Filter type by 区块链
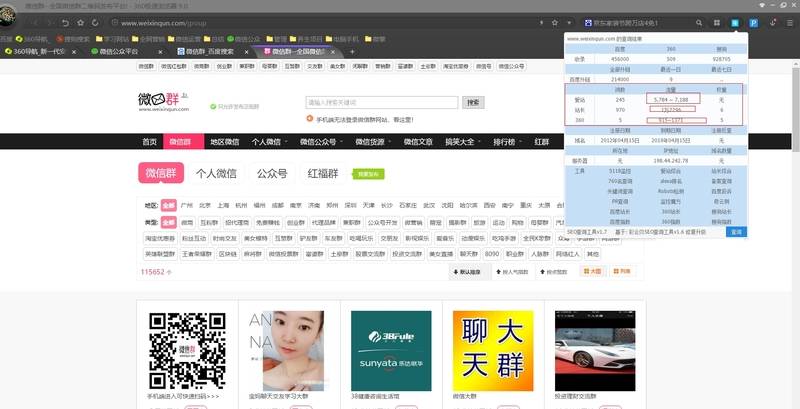 pyautogui.click(x=227, y=254)
